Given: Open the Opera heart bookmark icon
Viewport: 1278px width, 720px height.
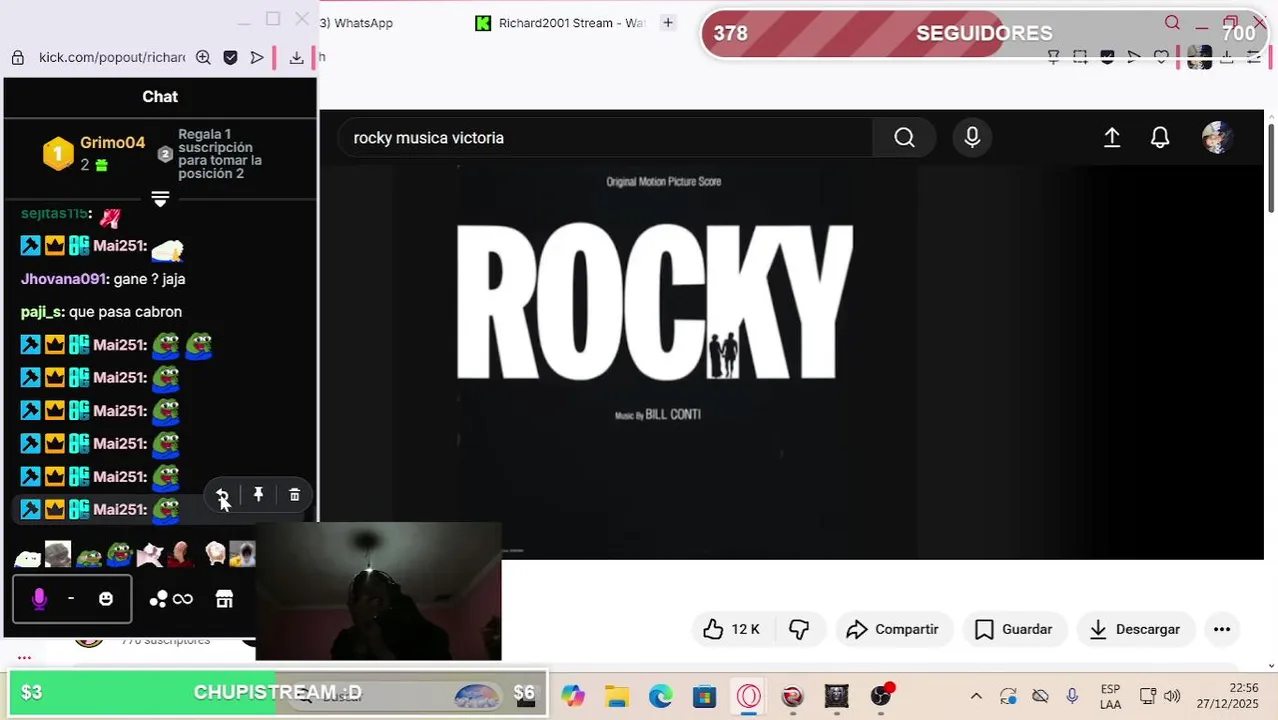Looking at the screenshot, I should pos(1161,57).
